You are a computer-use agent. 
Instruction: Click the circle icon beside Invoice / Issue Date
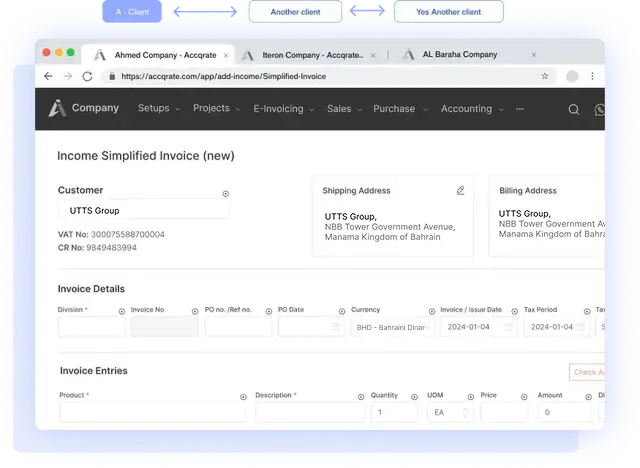click(x=515, y=311)
